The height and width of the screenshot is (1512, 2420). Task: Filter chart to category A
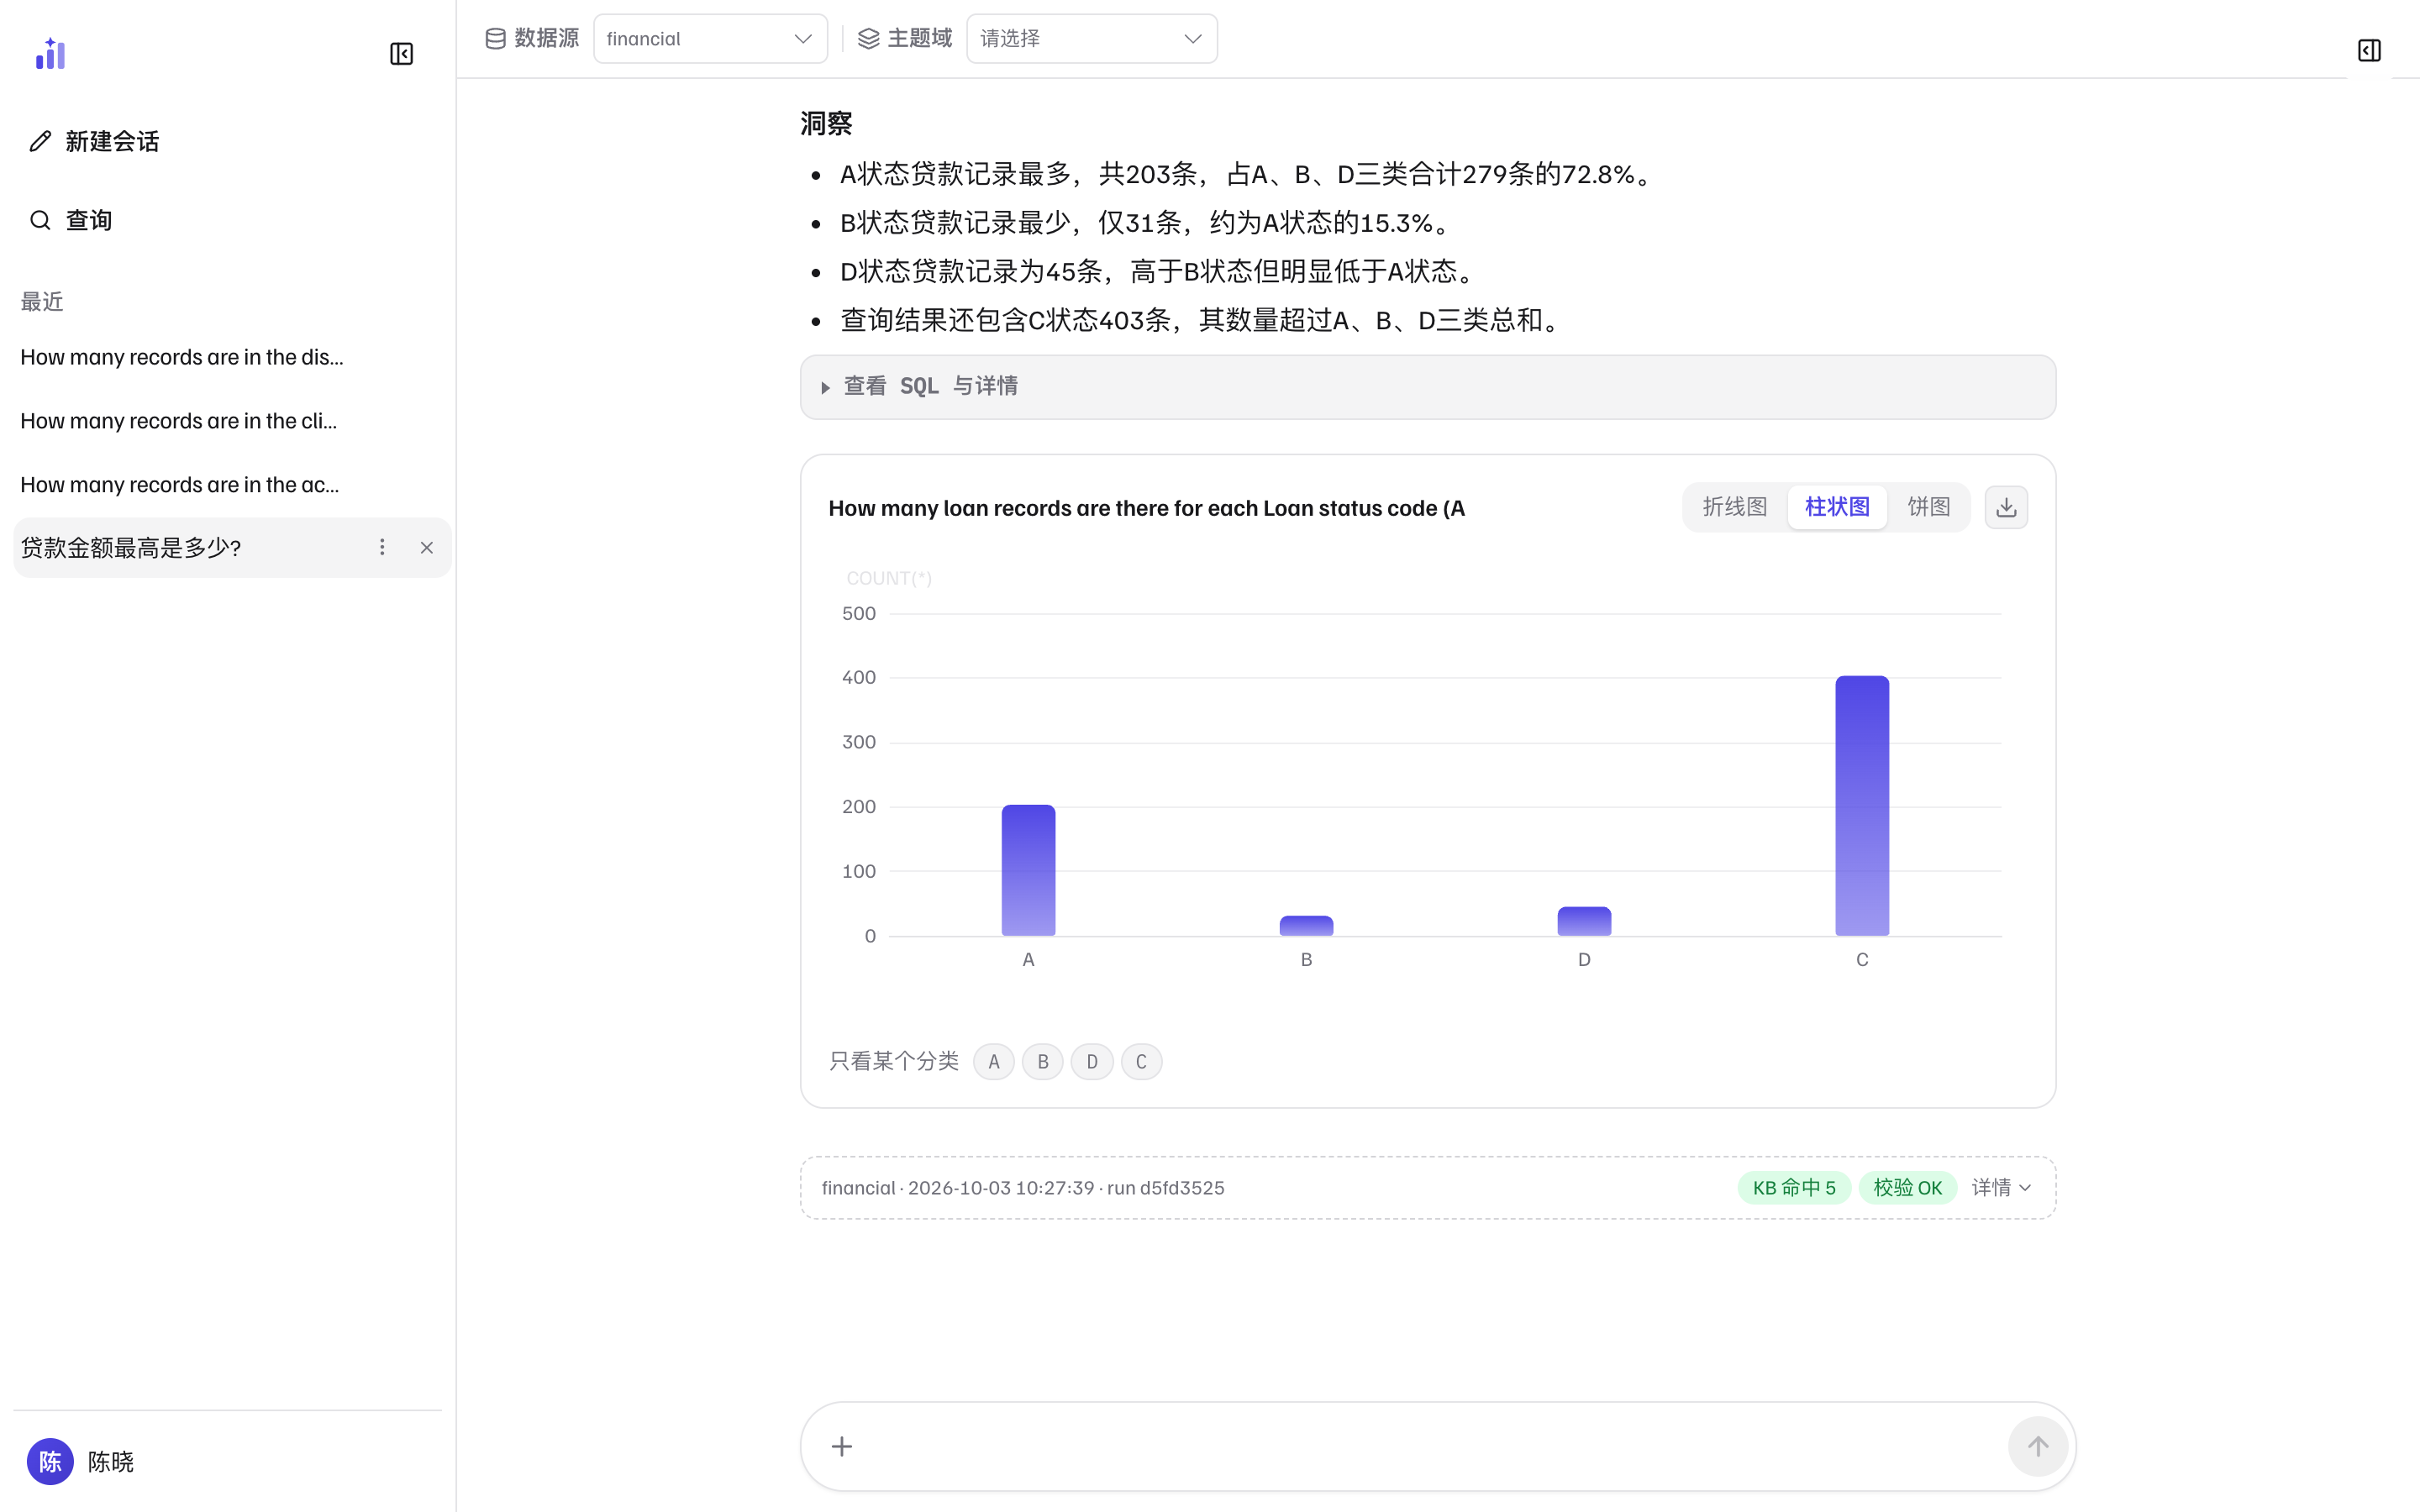click(994, 1062)
